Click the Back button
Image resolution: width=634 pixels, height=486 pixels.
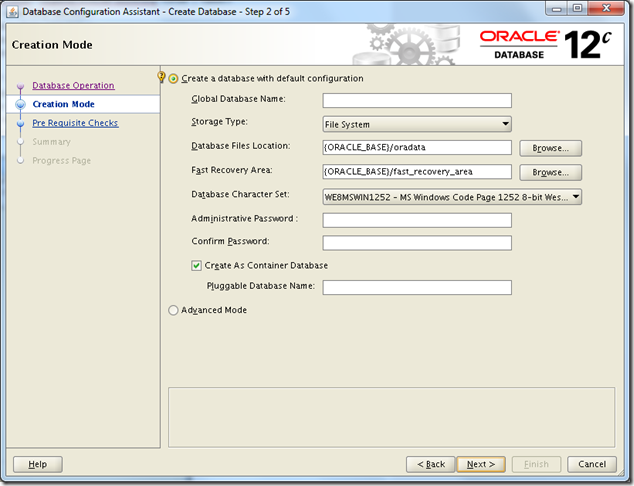[x=430, y=464]
